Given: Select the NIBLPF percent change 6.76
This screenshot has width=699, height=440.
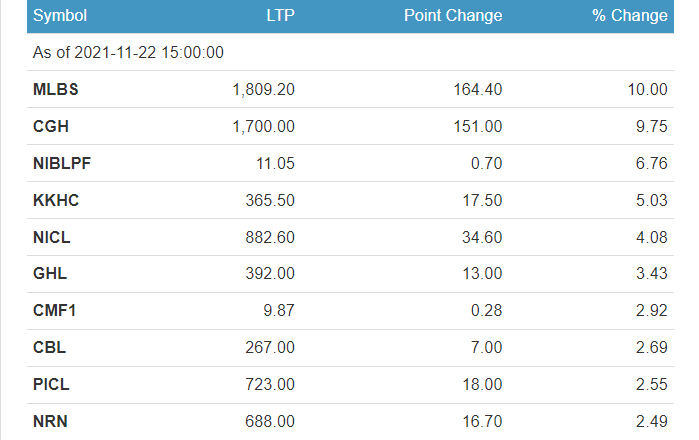Looking at the screenshot, I should point(651,163).
